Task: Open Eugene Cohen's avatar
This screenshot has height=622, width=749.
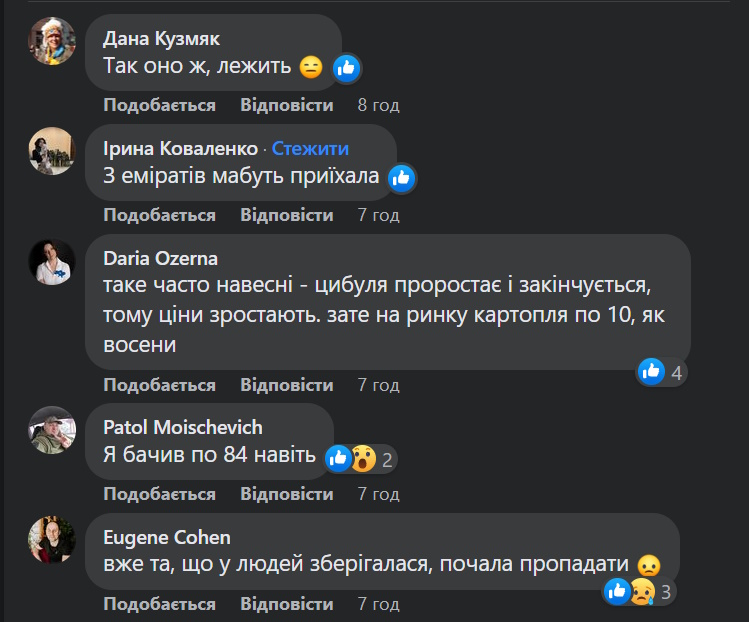Action: 51,541
